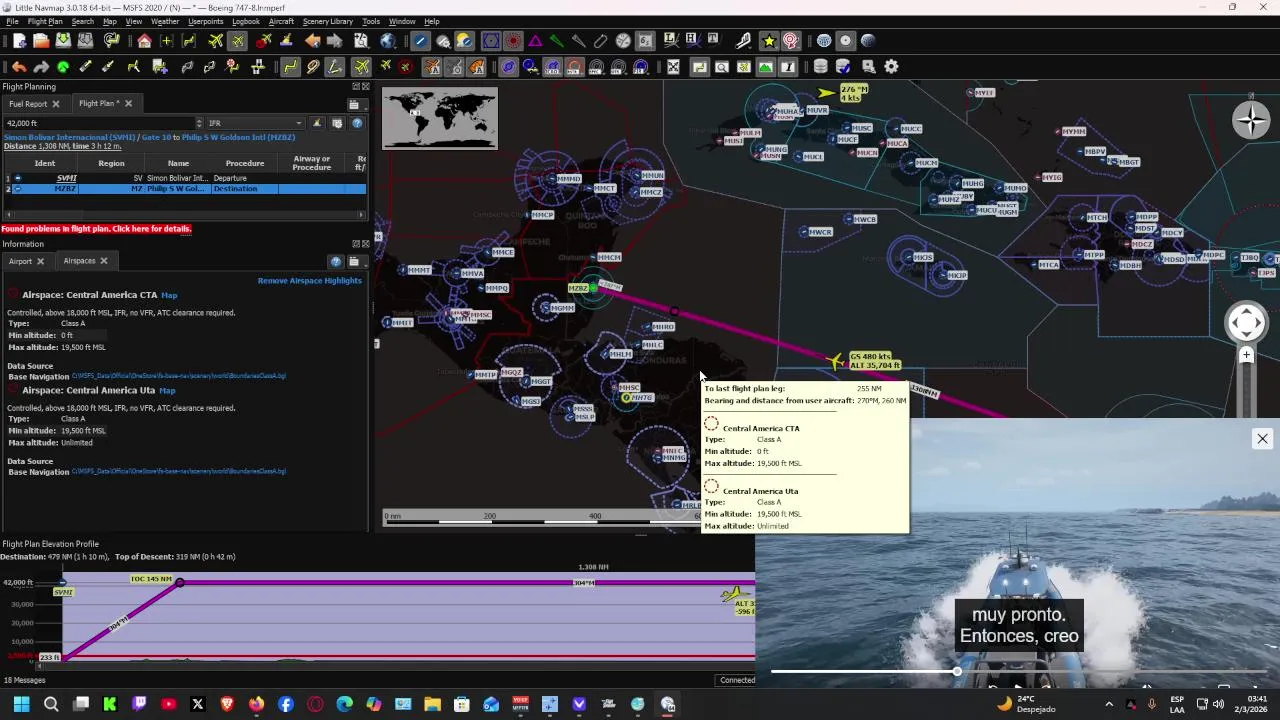
Task: Open the File menu
Action: pos(12,21)
